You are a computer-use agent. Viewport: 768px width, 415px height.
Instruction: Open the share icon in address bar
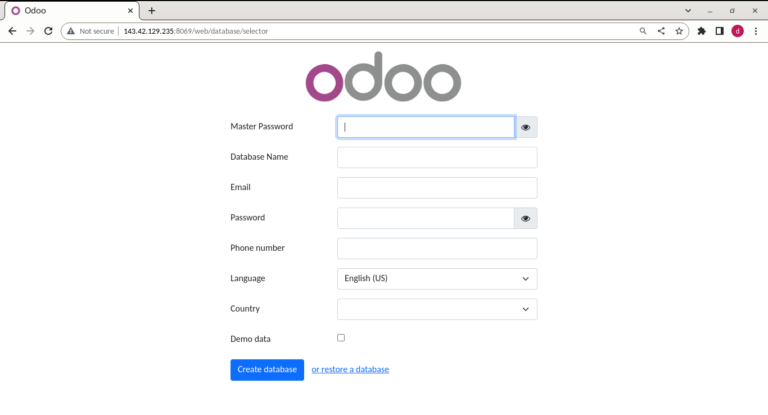click(x=661, y=31)
